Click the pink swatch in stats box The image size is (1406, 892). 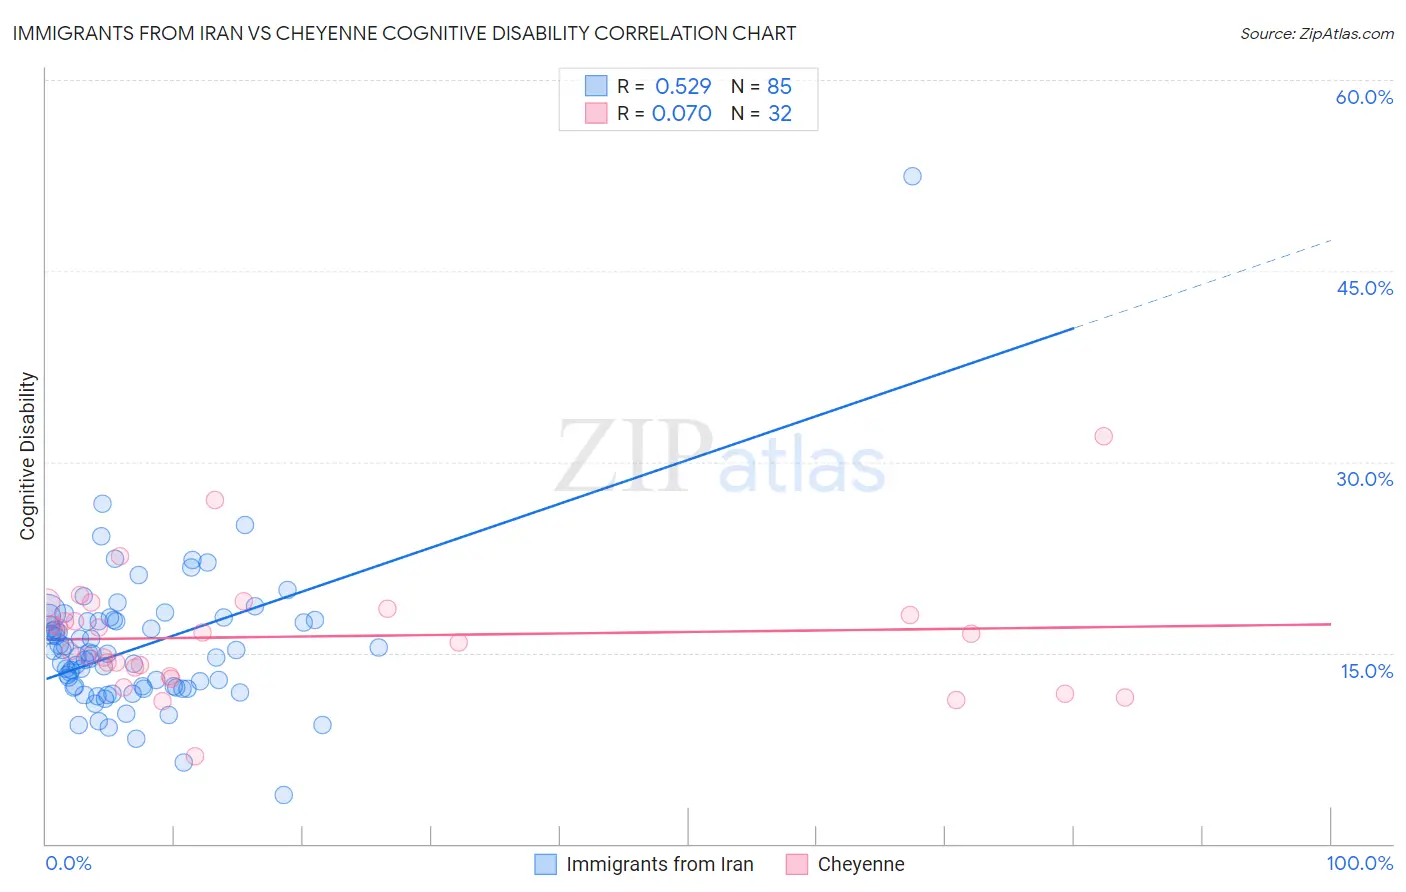[596, 113]
